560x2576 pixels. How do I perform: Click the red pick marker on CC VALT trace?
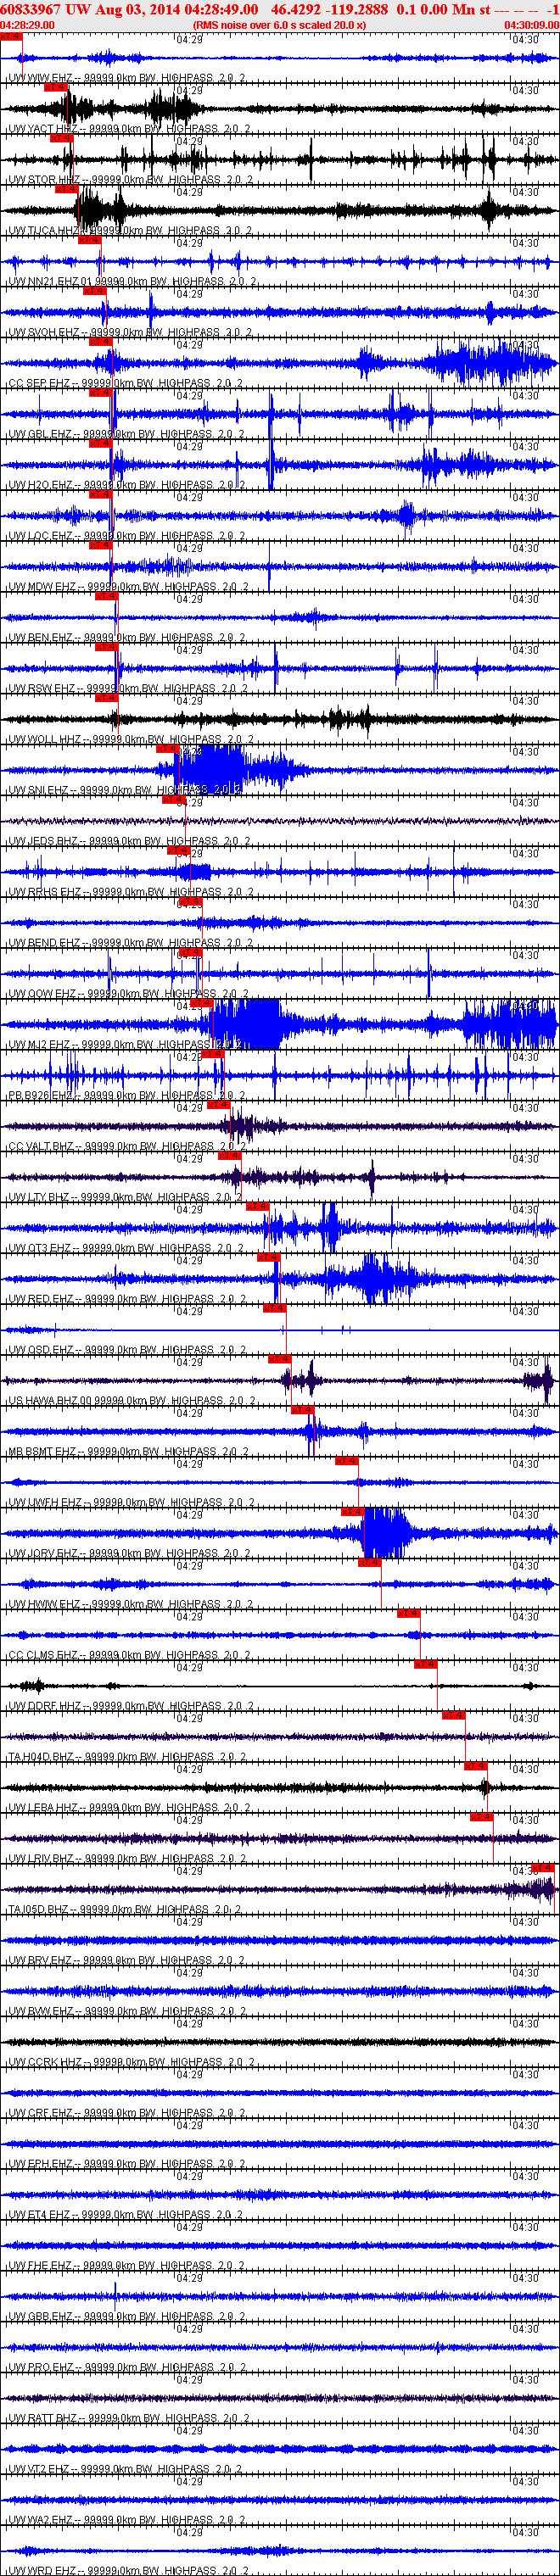[218, 1104]
